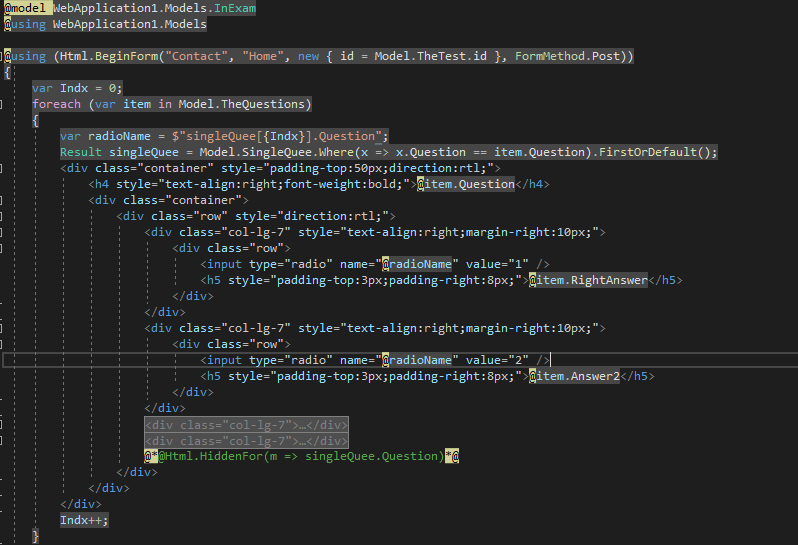The height and width of the screenshot is (545, 798).
Task: Click the opening @* Razor comment marker
Action: click(x=151, y=456)
